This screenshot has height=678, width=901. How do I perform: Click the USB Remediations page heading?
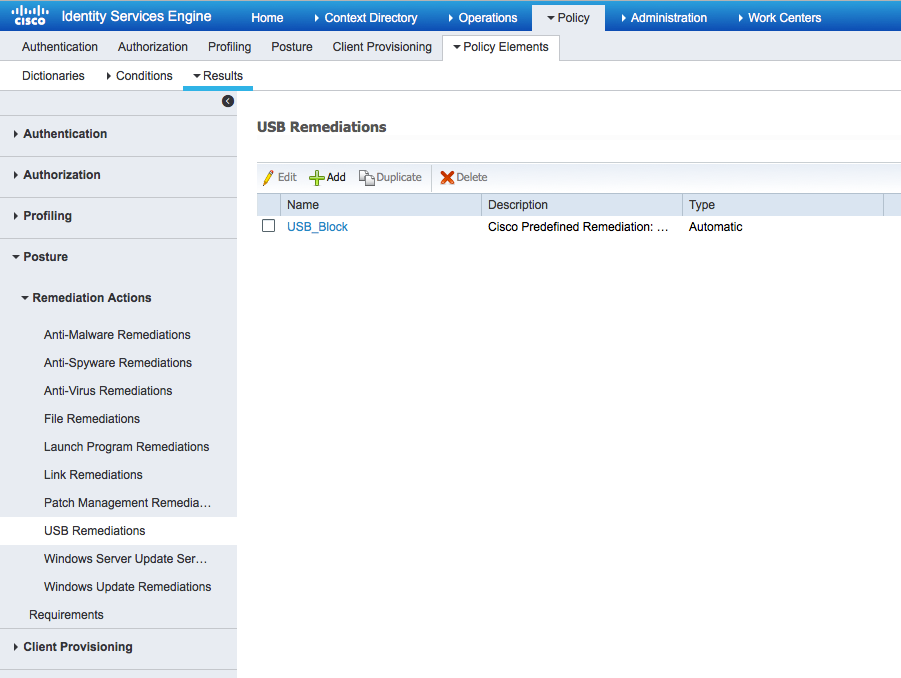click(322, 127)
